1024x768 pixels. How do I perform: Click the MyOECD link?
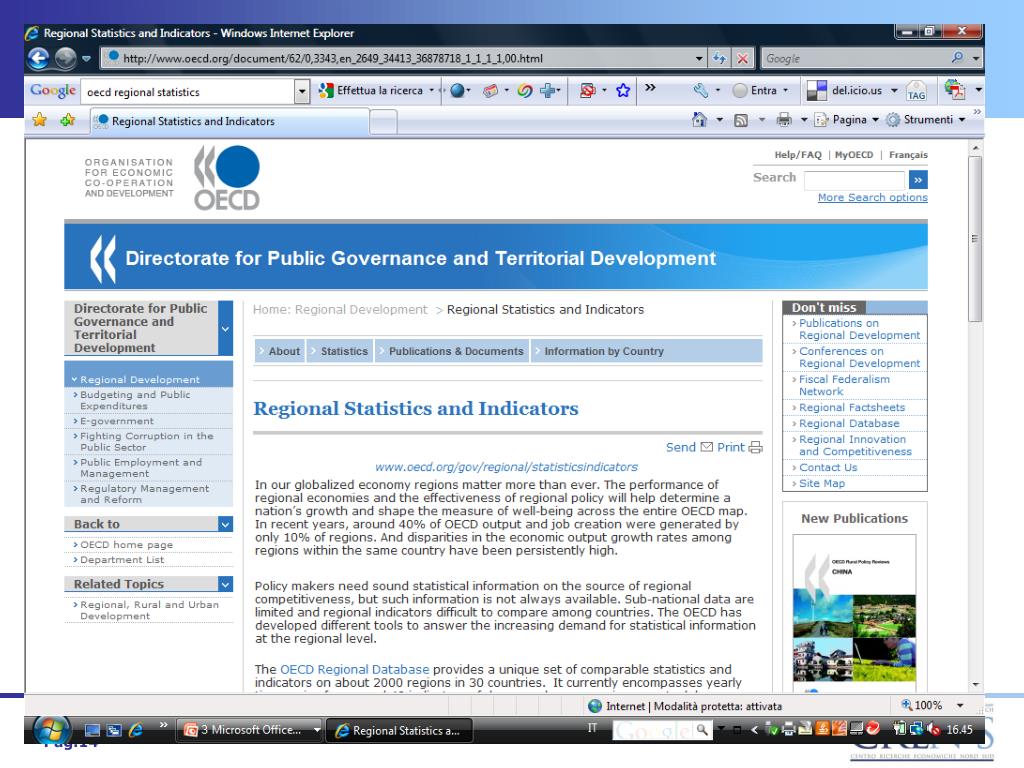point(854,155)
